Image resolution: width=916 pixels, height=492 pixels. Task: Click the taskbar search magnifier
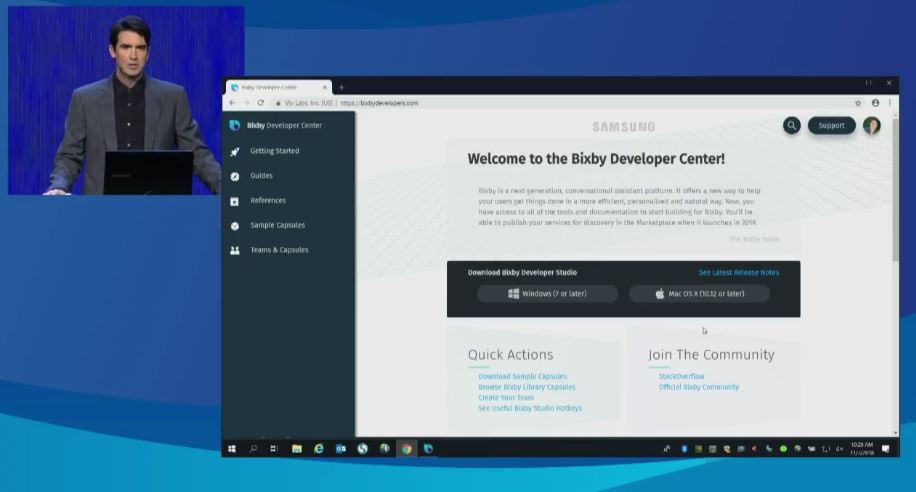pos(253,449)
